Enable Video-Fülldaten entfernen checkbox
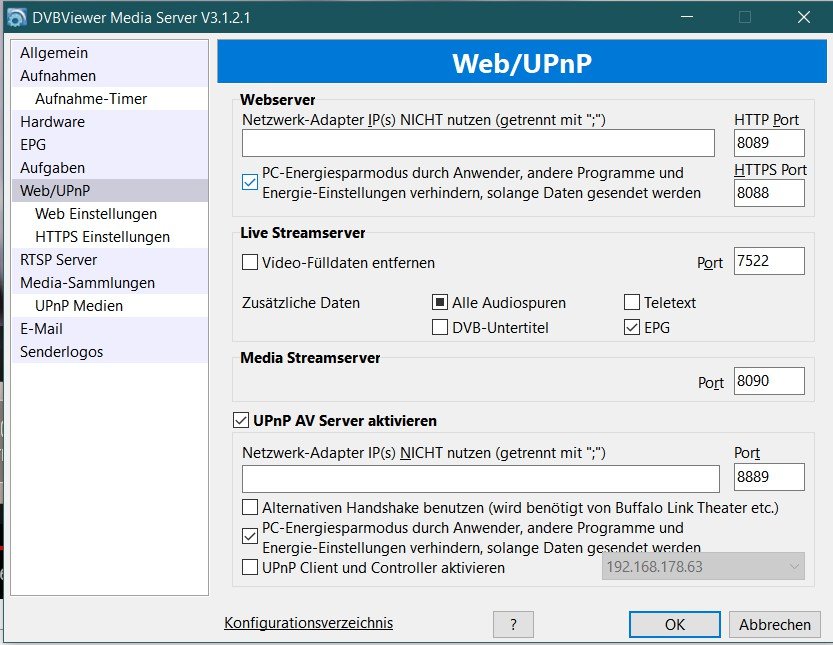The height and width of the screenshot is (645, 833). [250, 263]
